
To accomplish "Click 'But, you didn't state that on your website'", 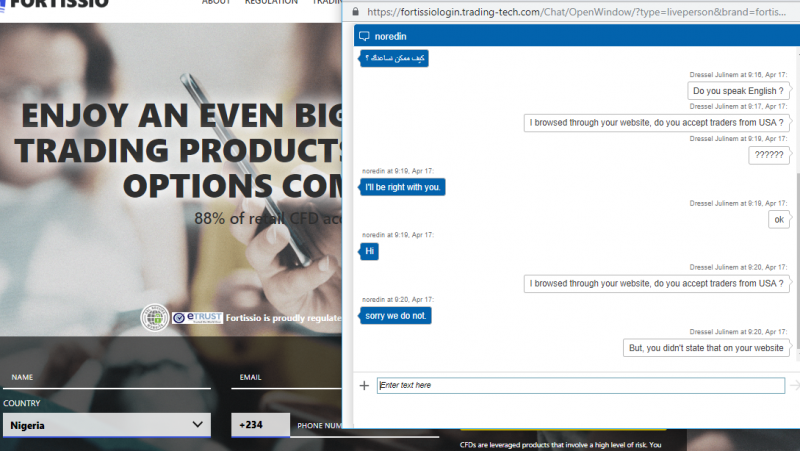I will (706, 348).
